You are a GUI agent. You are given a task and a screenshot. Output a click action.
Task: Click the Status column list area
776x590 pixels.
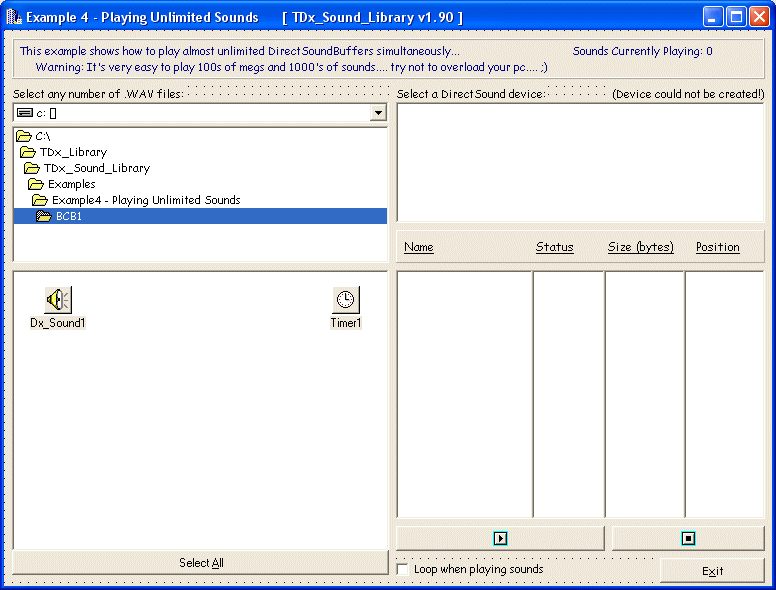tap(569, 394)
